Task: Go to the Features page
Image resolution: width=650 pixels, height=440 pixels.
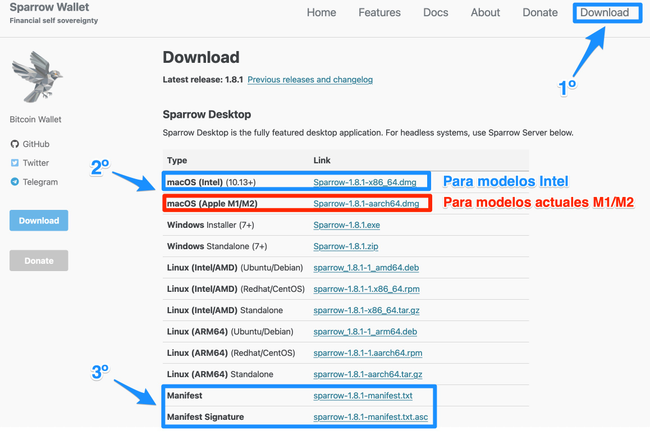Action: coord(378,13)
